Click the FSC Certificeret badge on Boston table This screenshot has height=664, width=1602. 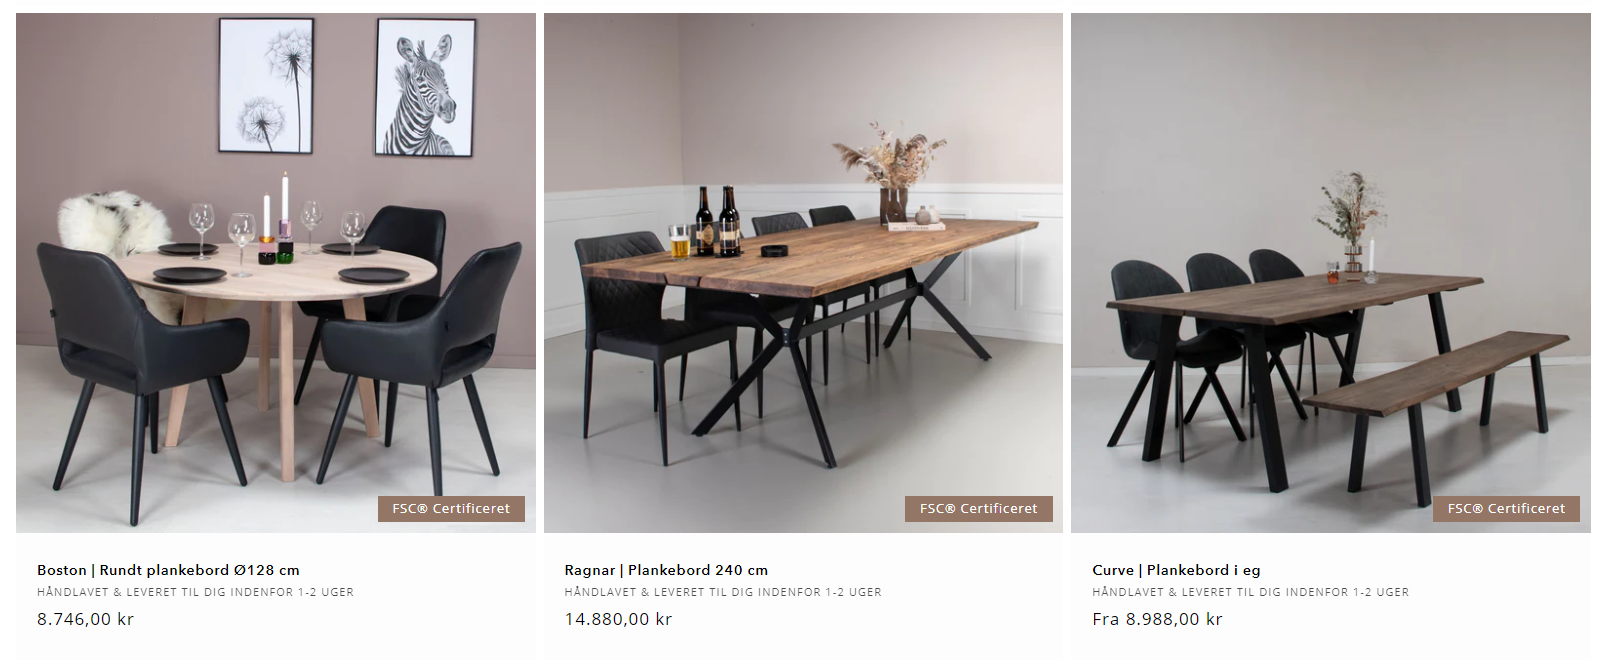(451, 509)
